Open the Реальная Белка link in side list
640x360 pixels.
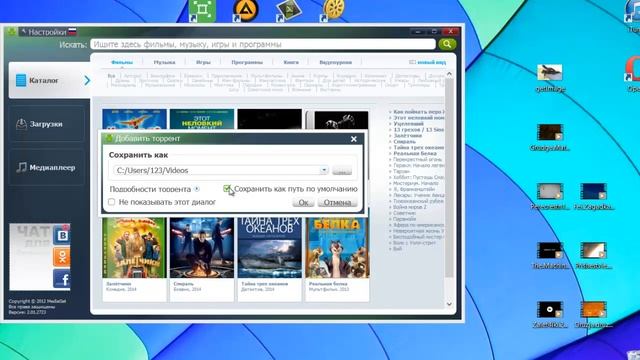[x=415, y=153]
